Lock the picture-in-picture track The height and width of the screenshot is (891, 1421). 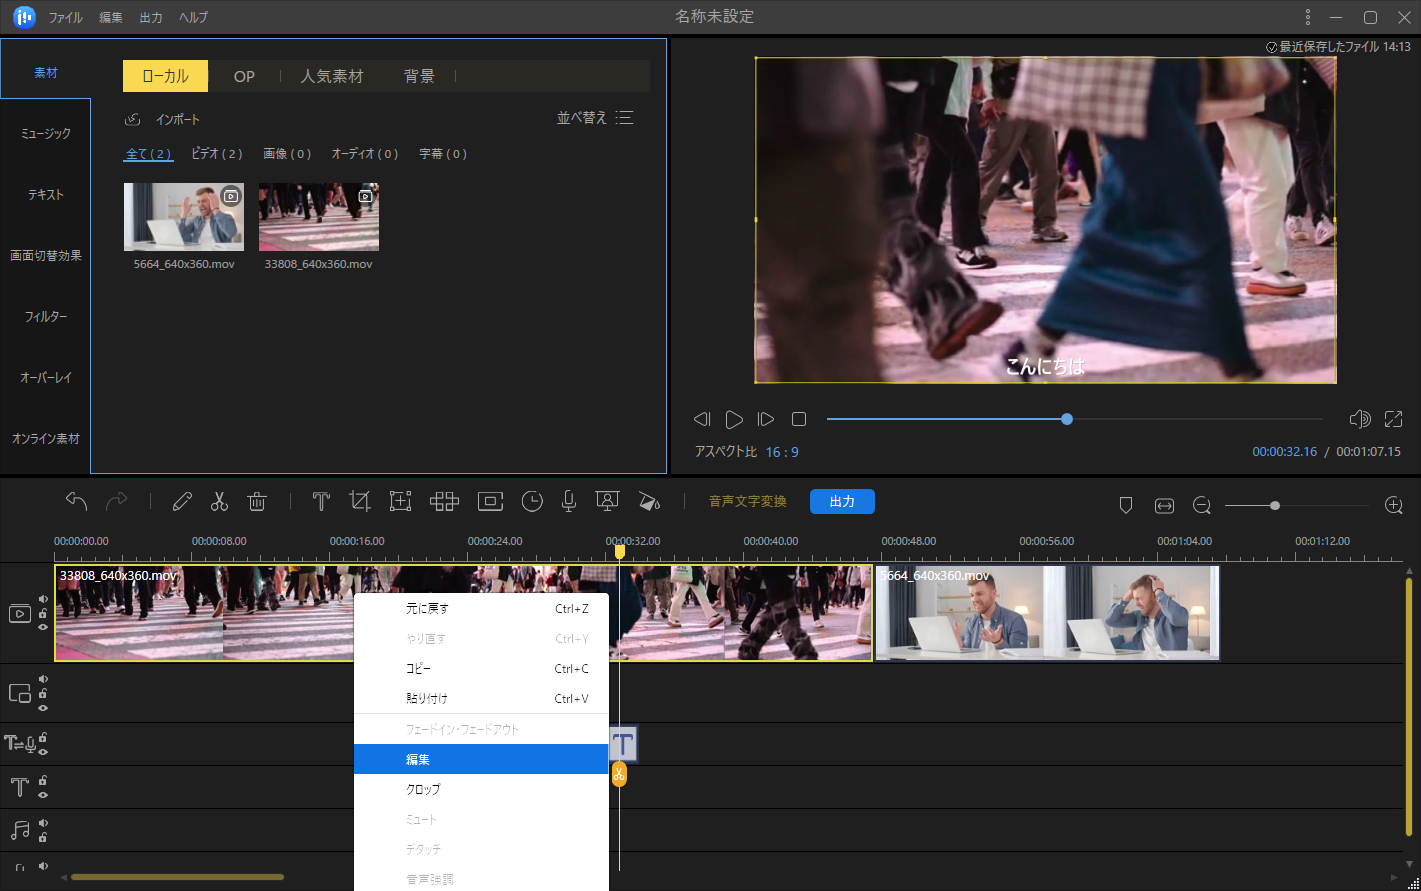pos(43,693)
